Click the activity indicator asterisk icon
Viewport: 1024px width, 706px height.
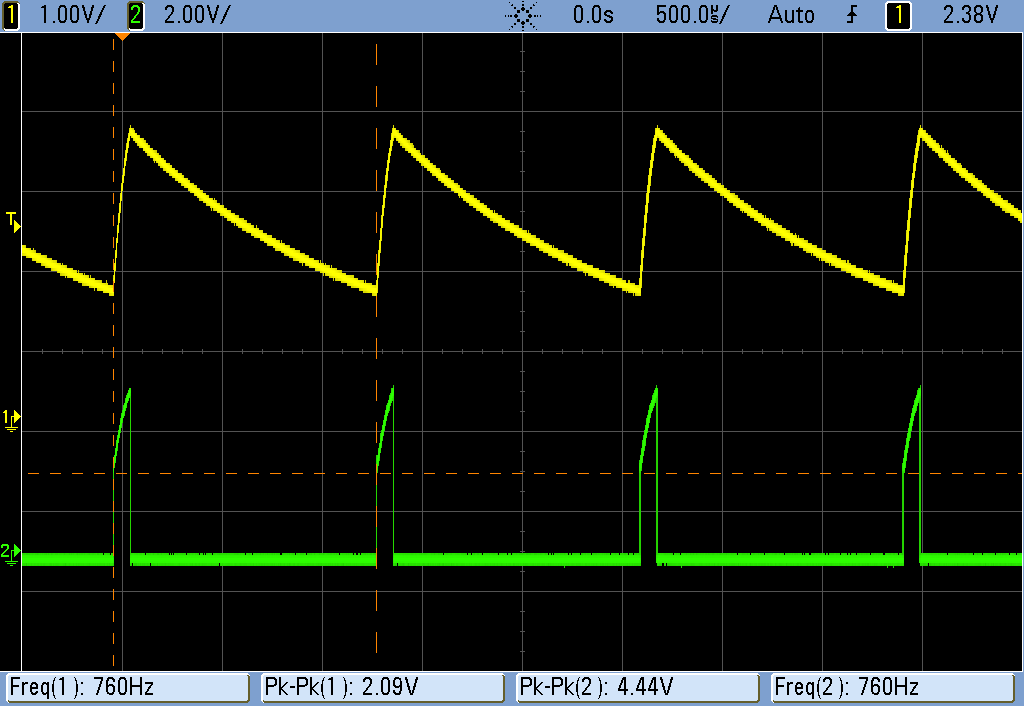(522, 15)
